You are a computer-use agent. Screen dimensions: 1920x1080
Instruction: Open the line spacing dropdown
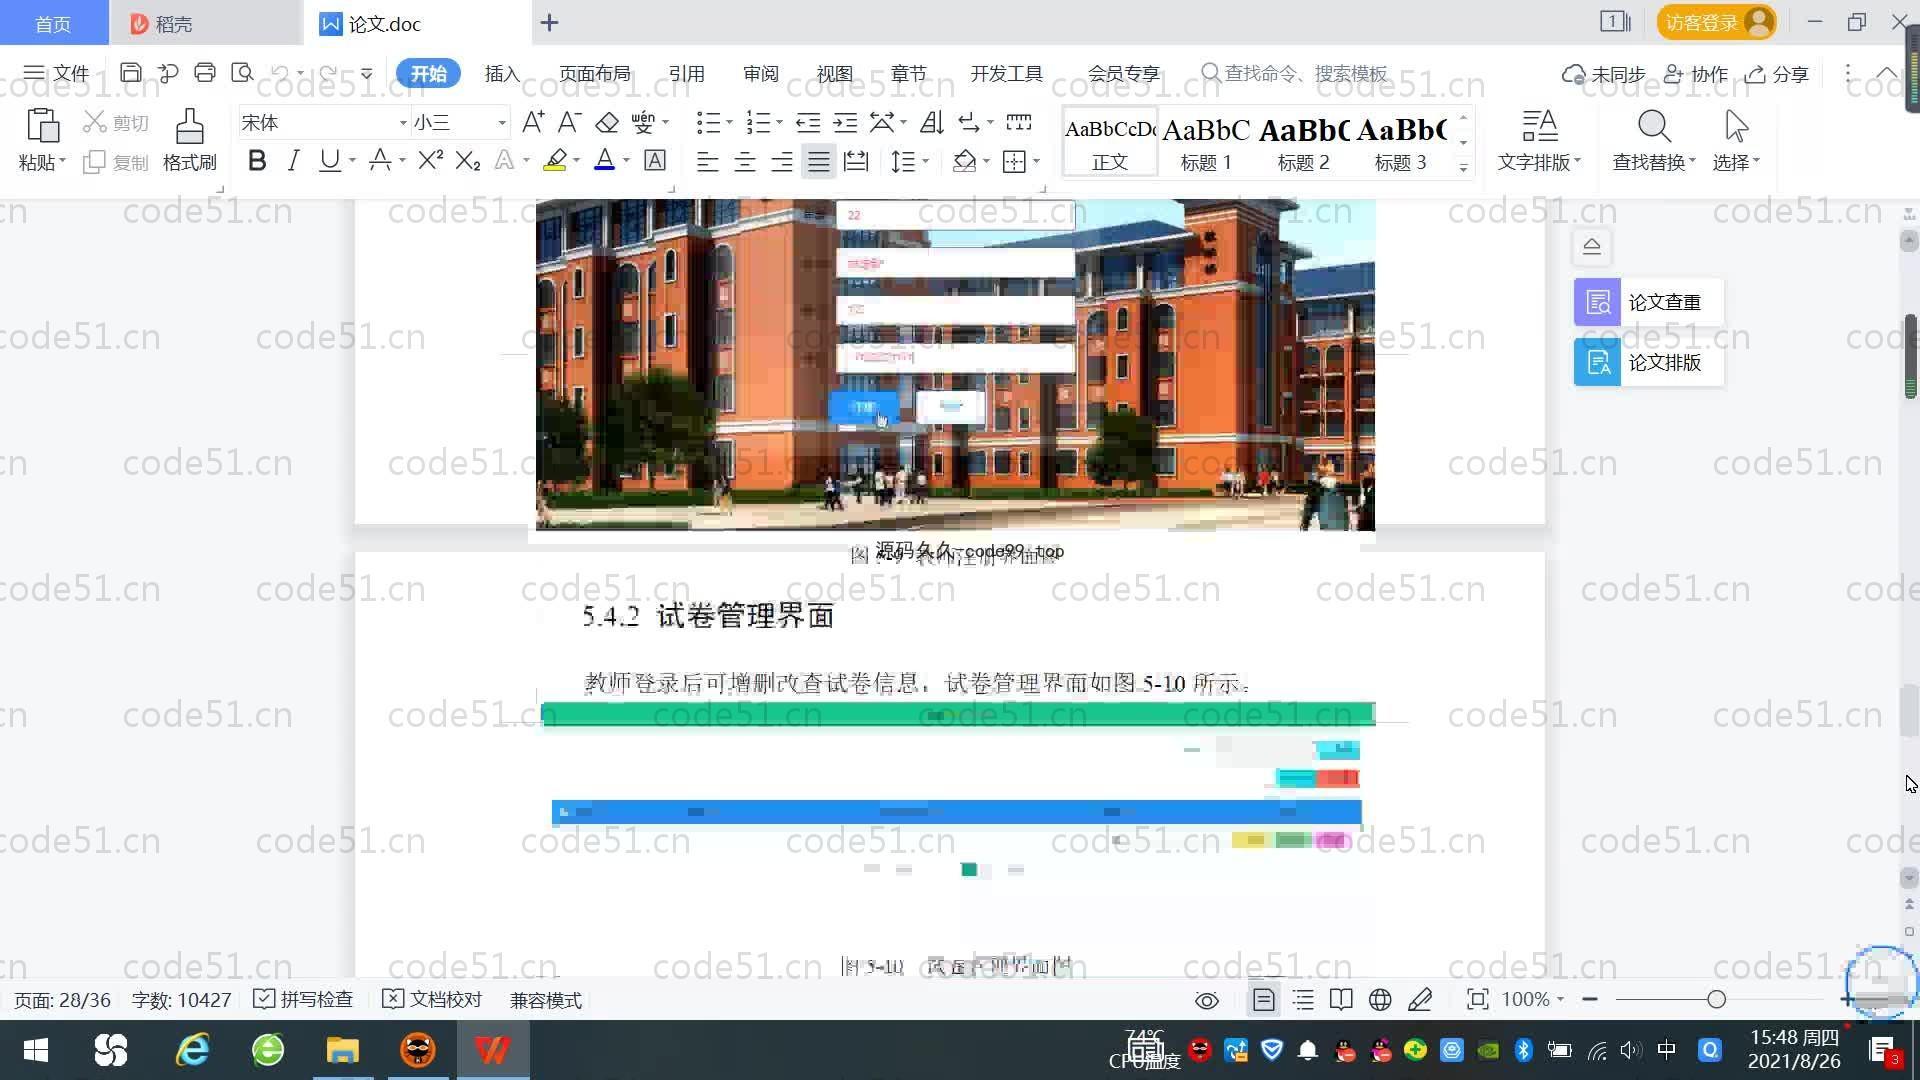pos(910,161)
